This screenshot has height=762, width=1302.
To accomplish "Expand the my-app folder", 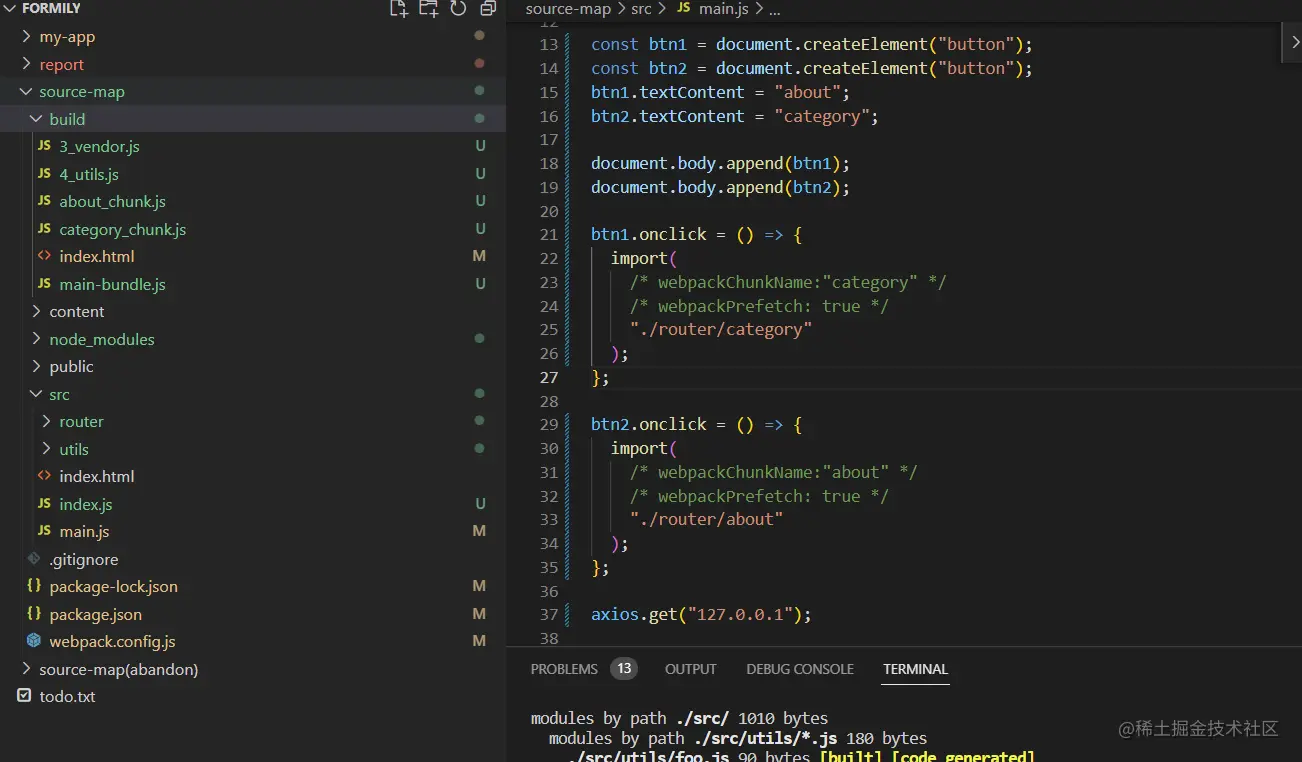I will pos(26,37).
